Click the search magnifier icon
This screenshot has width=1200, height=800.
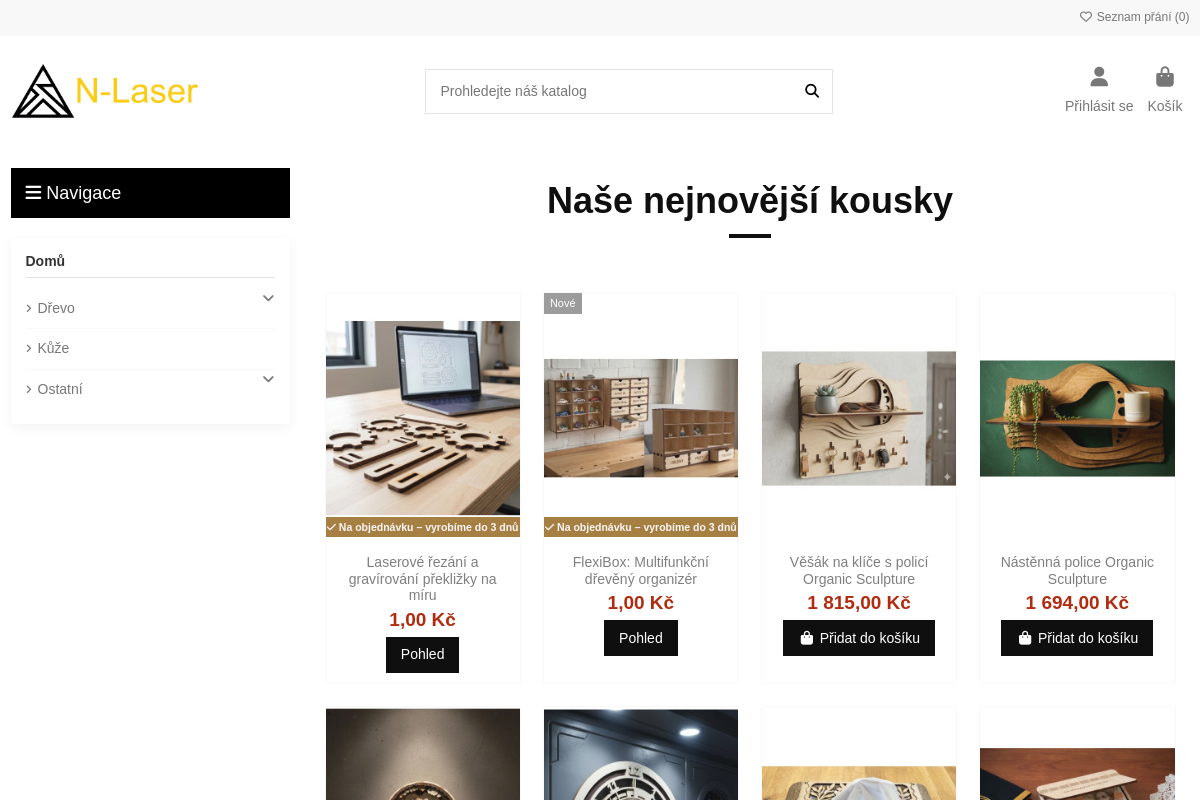[x=812, y=91]
